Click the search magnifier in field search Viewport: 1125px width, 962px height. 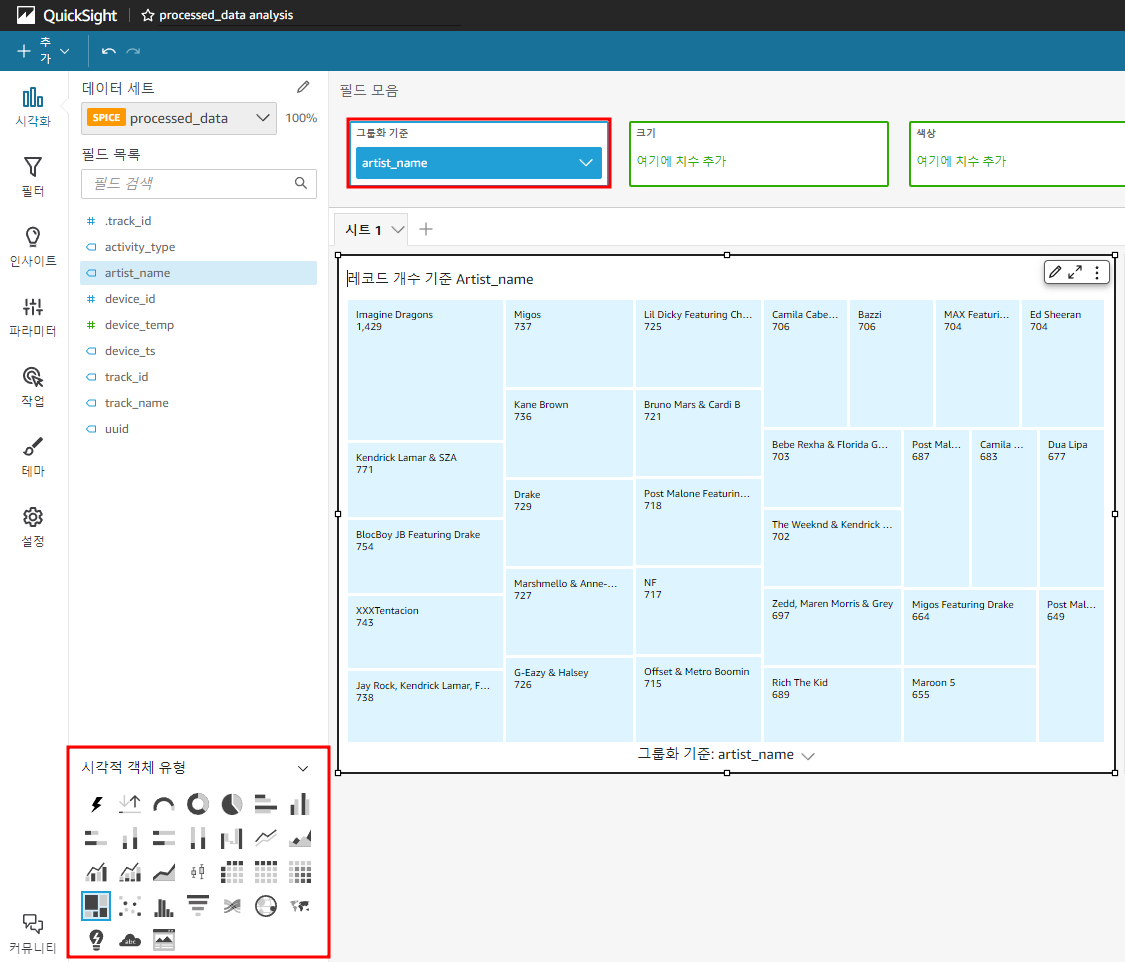[x=301, y=184]
